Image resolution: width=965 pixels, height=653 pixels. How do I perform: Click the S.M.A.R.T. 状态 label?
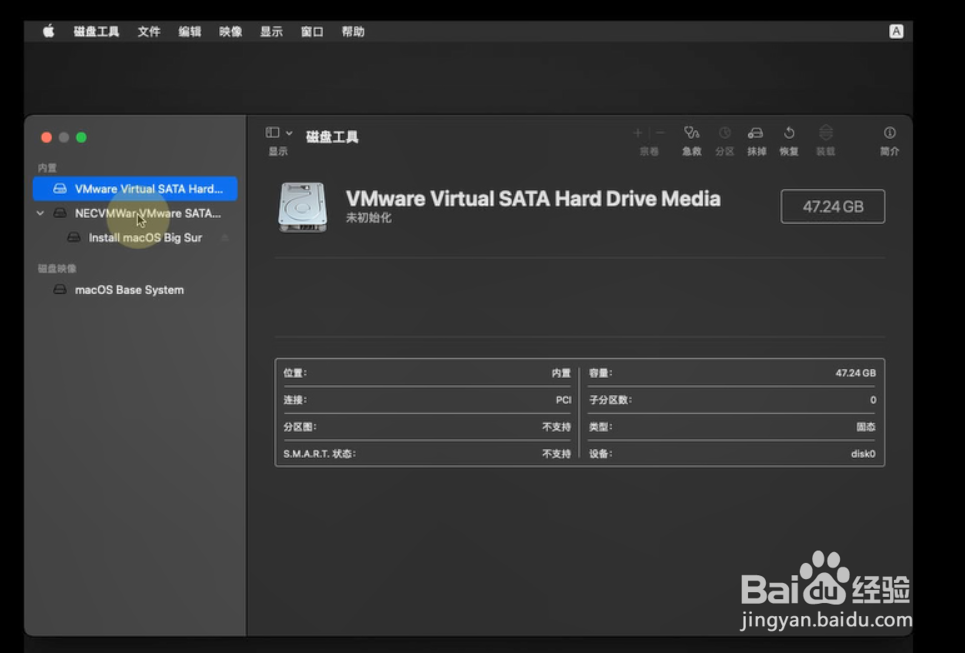[319, 454]
